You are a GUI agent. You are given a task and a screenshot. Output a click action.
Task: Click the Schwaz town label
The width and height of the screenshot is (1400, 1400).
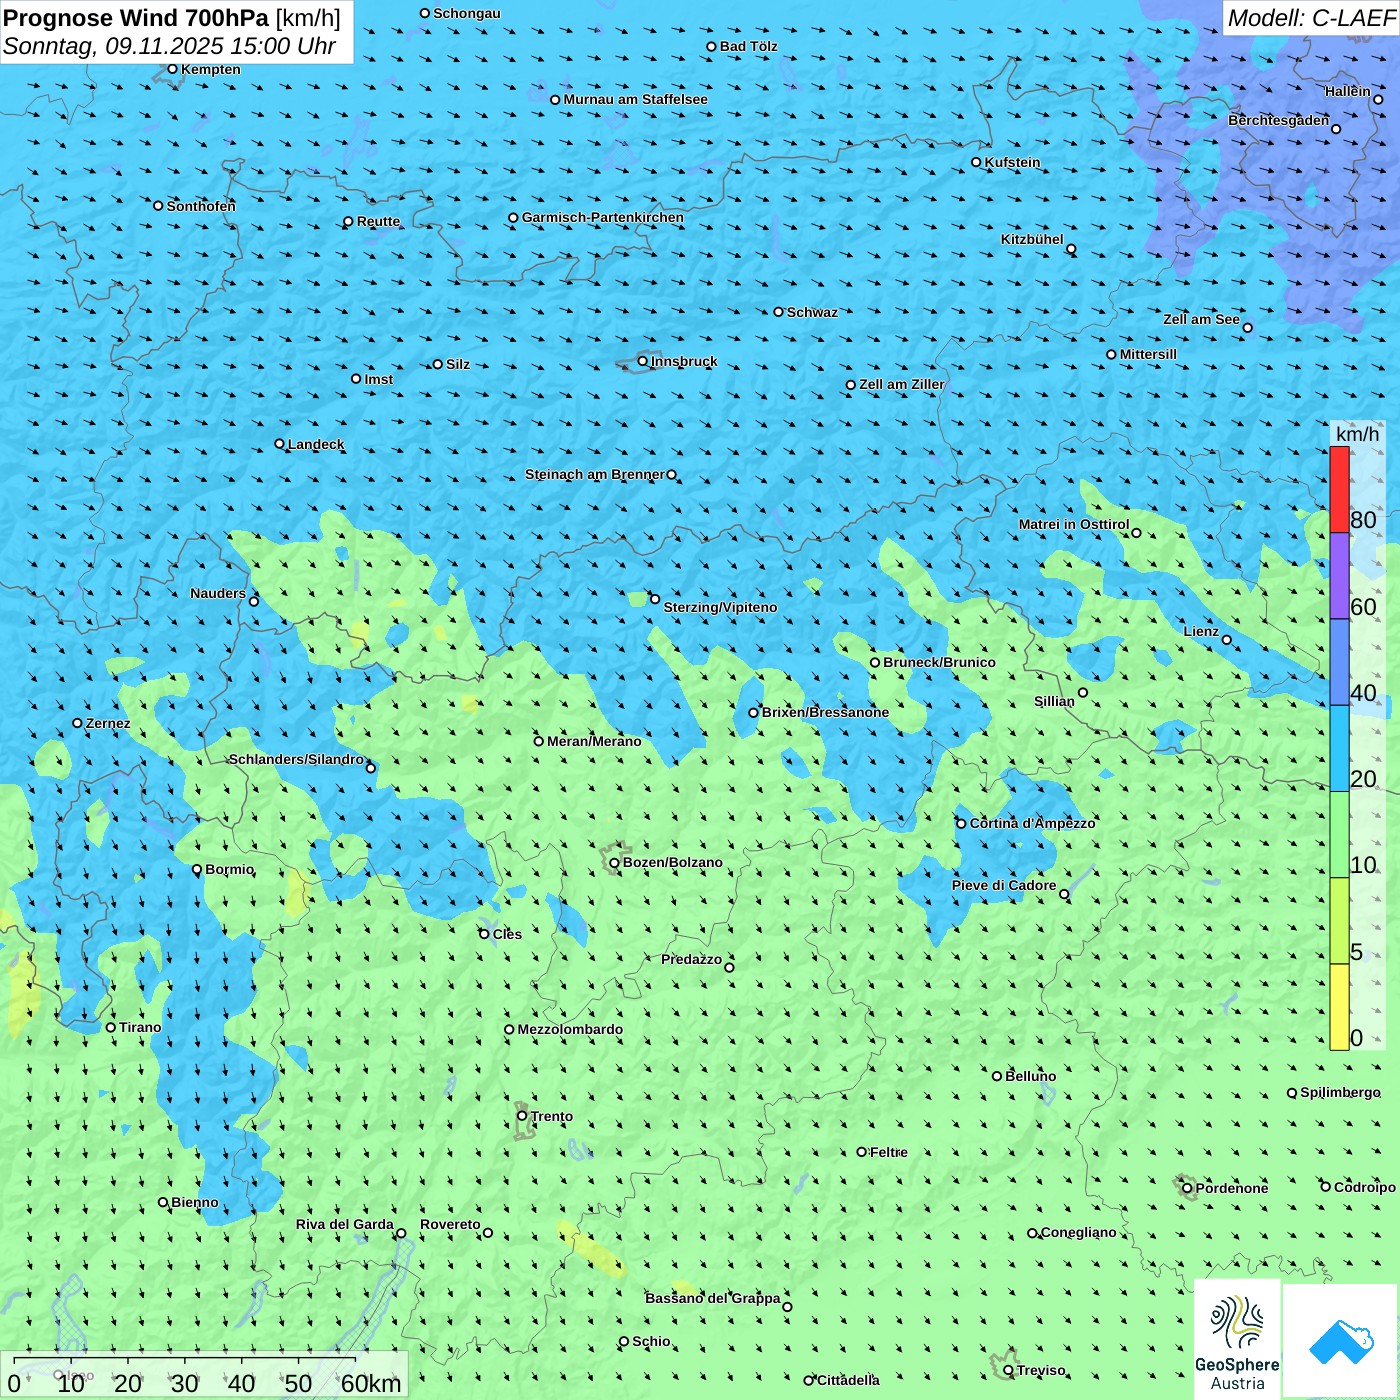(812, 312)
